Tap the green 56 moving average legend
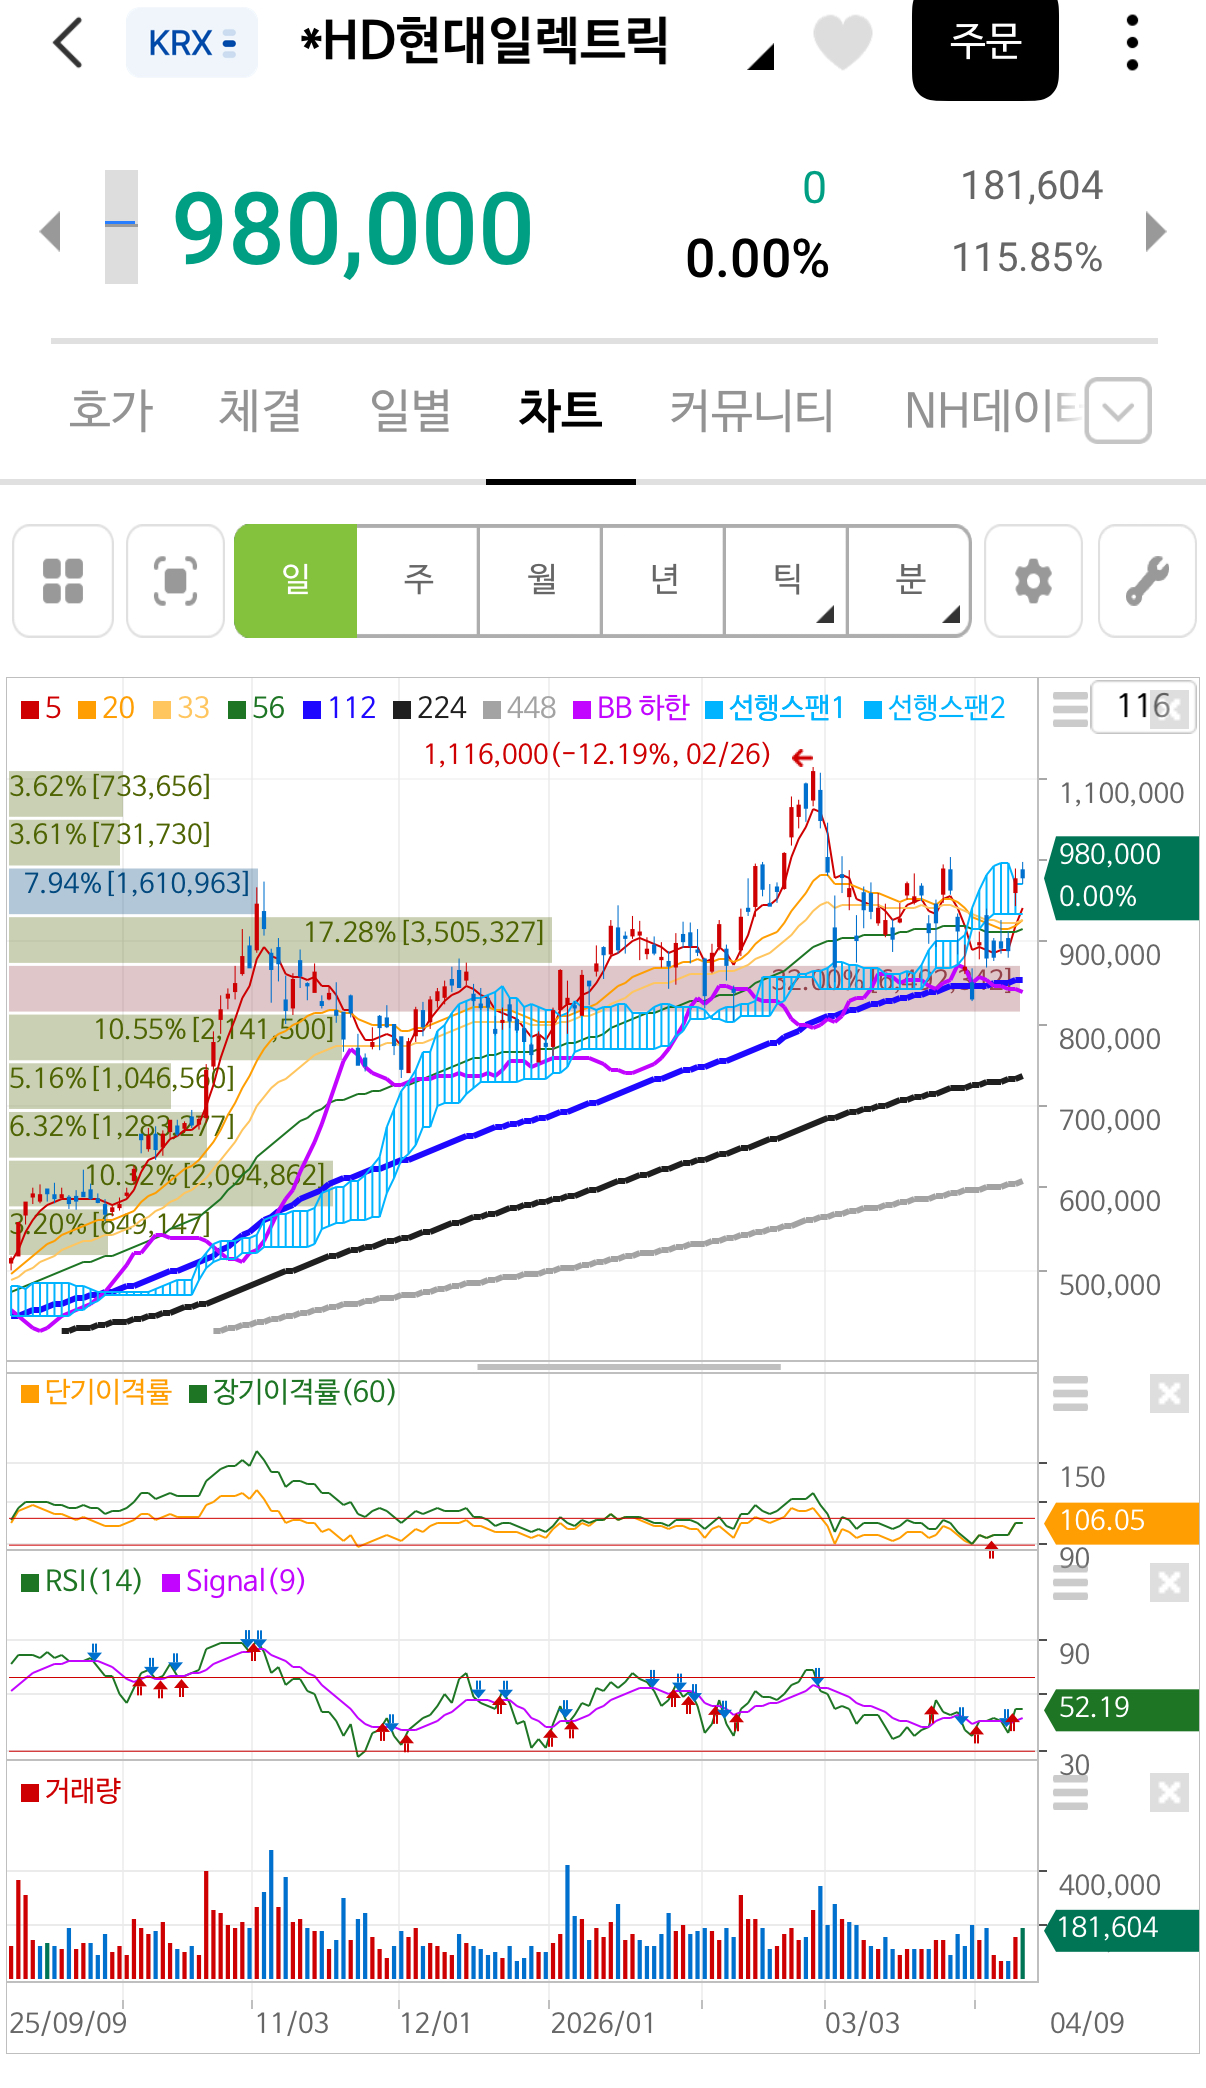 click(256, 708)
